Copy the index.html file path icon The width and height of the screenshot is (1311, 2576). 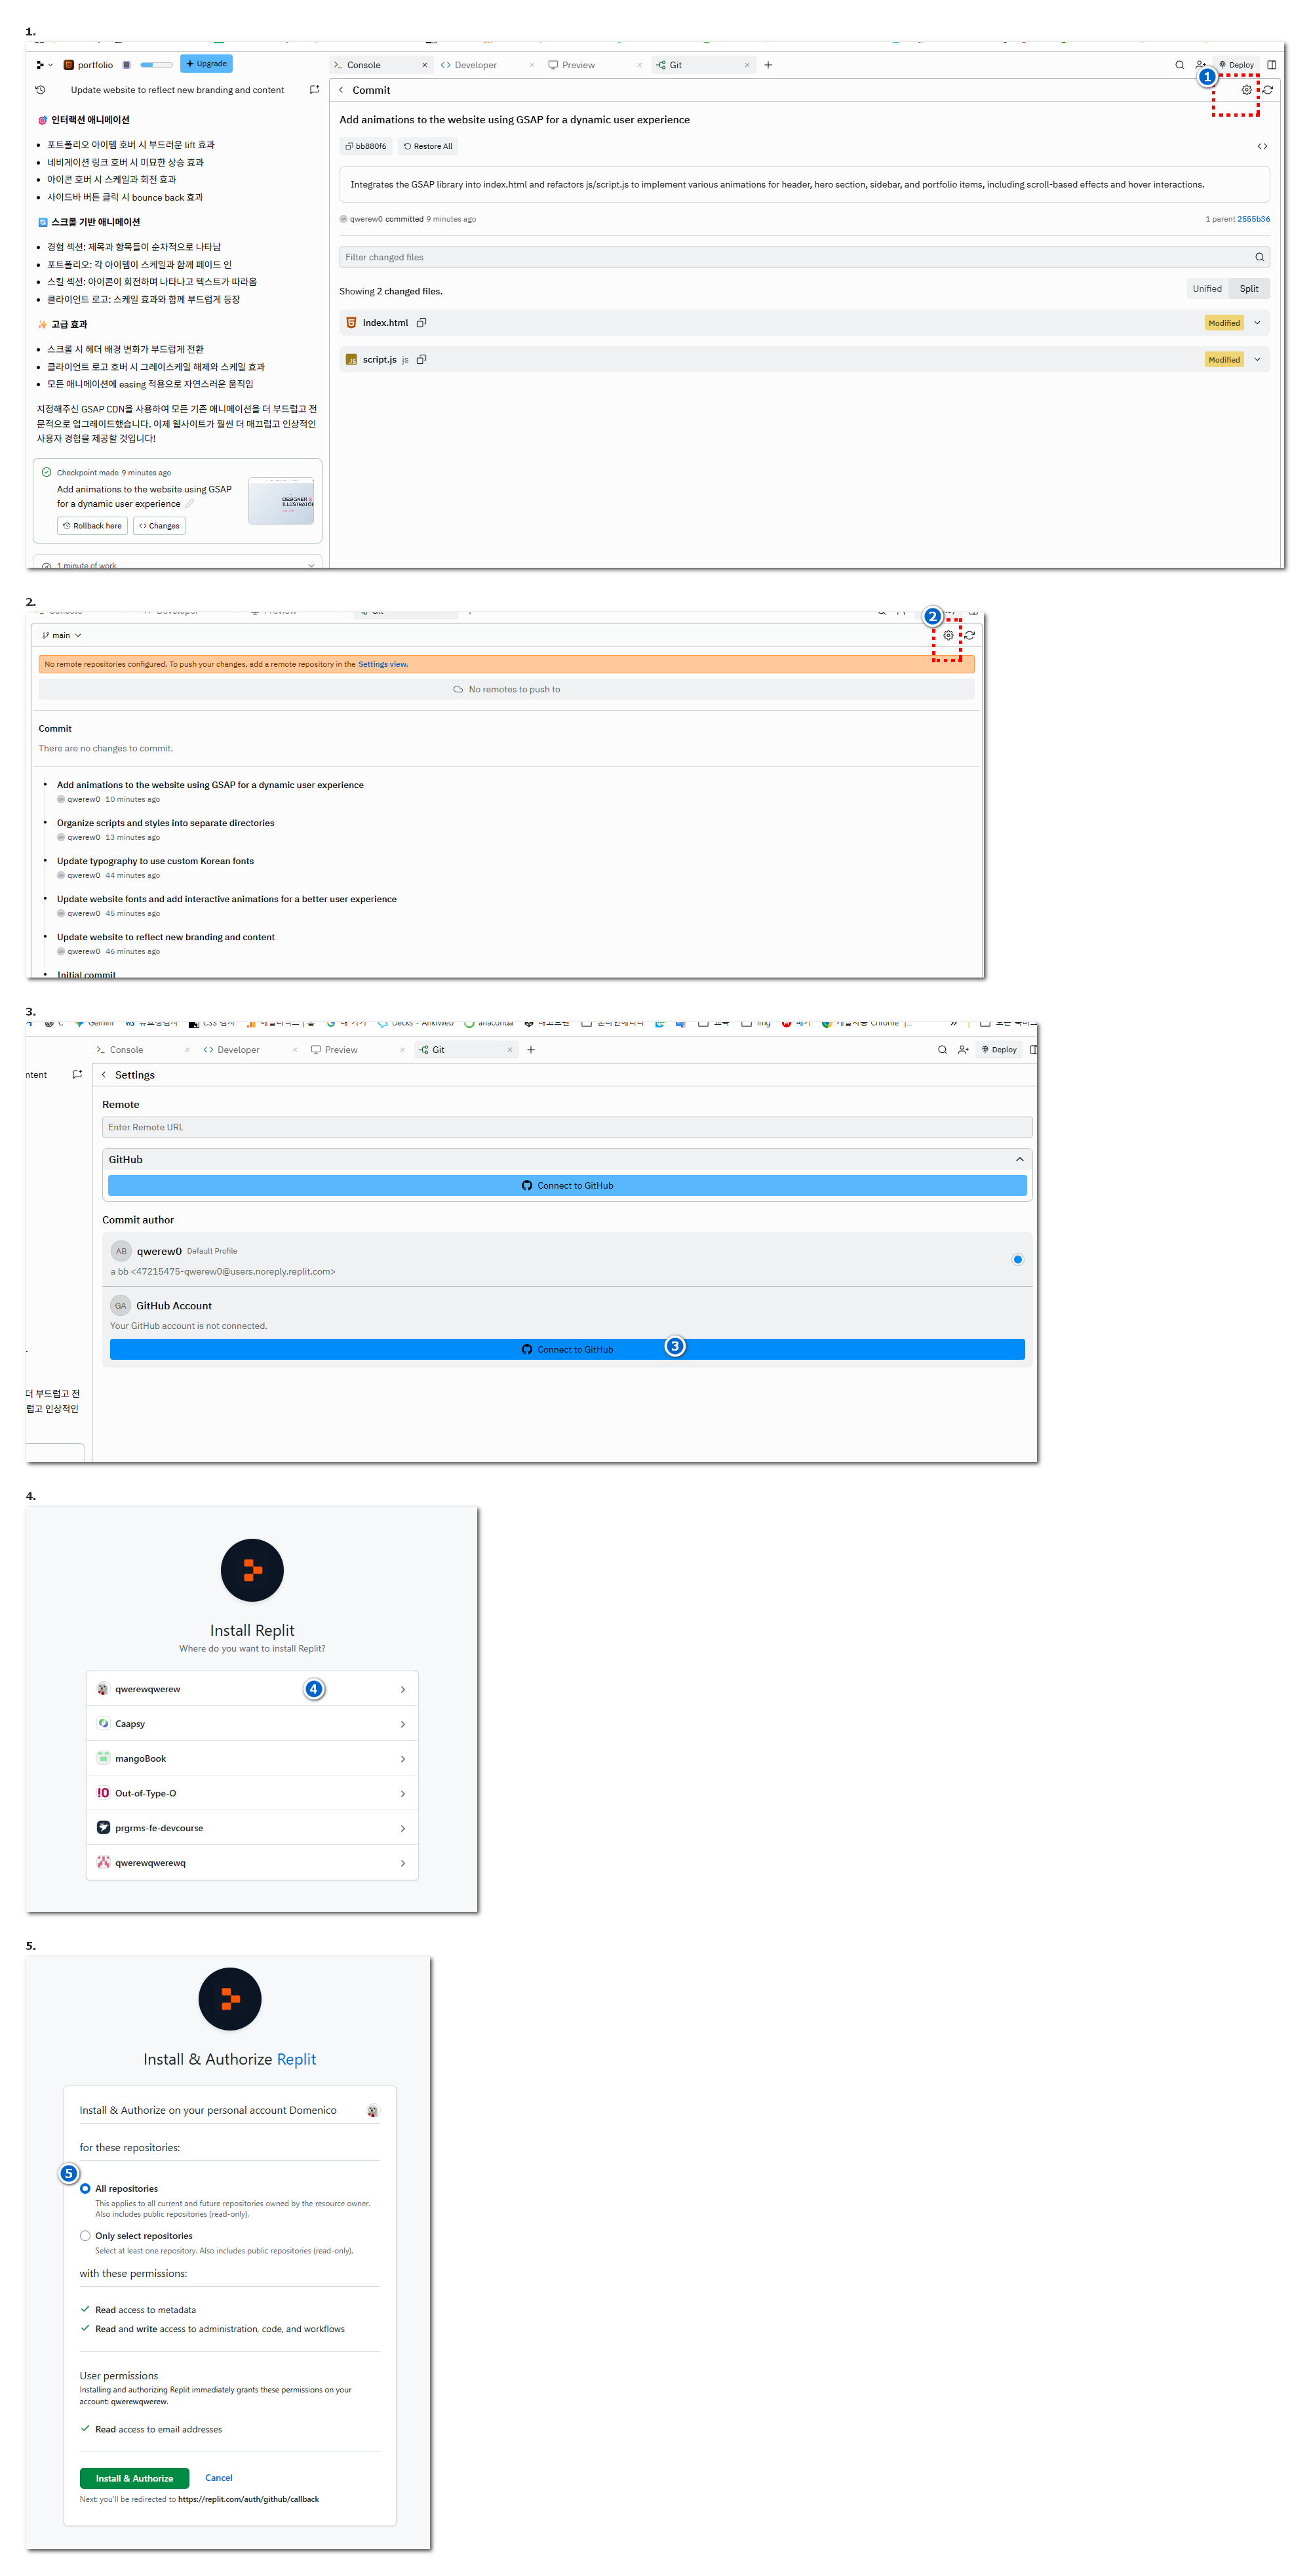421,323
